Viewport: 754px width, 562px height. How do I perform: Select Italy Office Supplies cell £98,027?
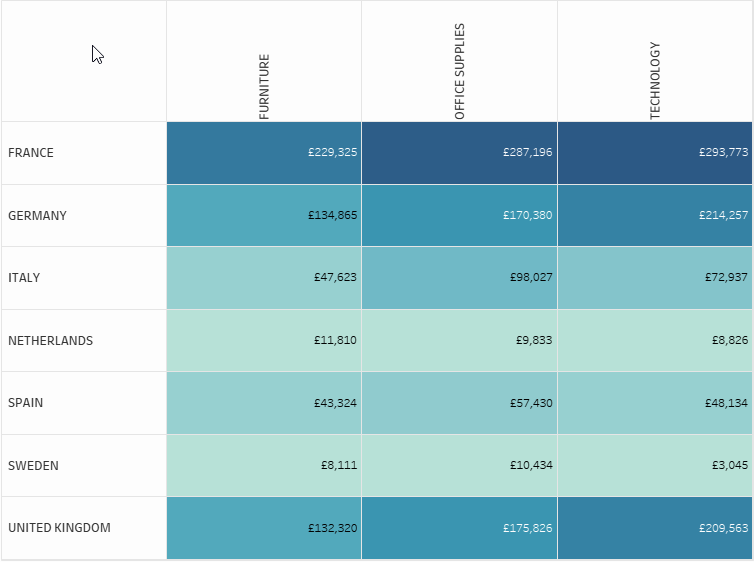point(460,278)
